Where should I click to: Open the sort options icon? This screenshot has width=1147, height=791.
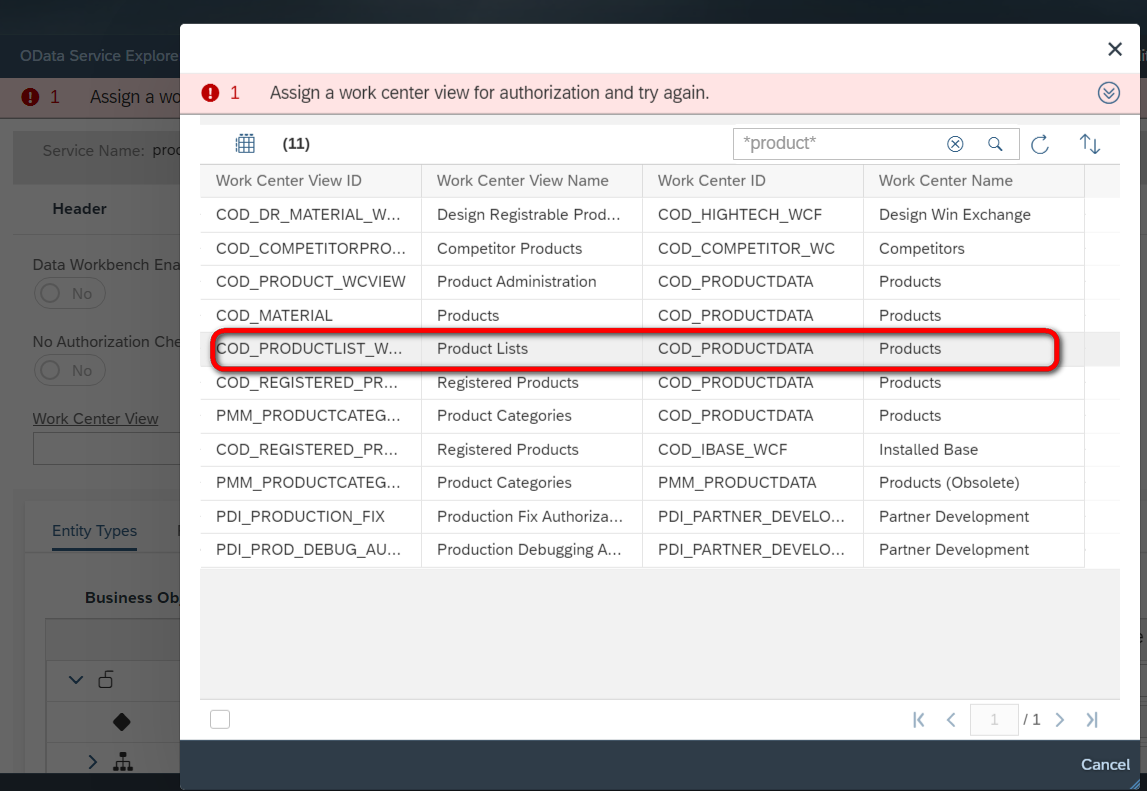click(1089, 144)
